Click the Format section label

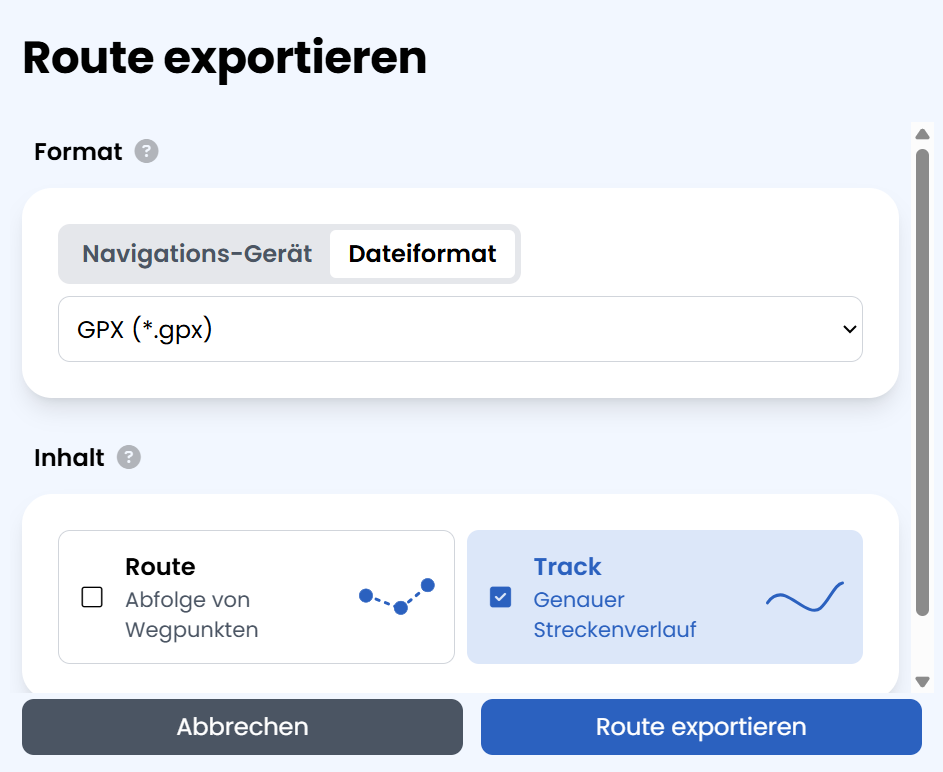coord(78,152)
